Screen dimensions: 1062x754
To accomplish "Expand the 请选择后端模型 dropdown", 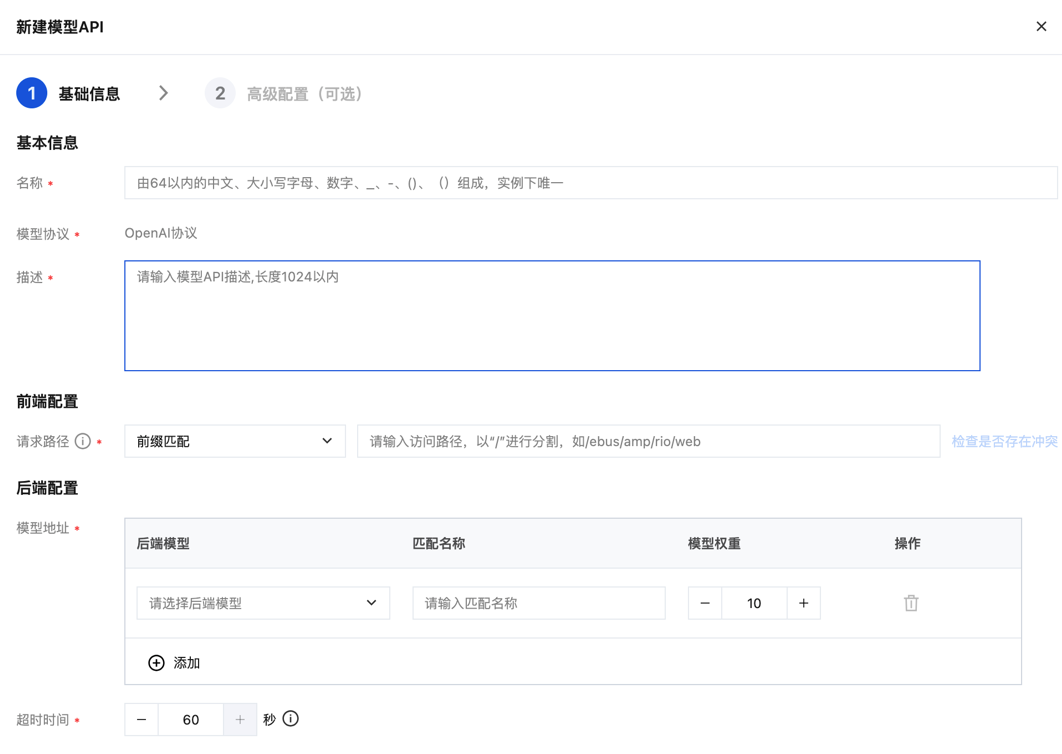I will (x=263, y=603).
